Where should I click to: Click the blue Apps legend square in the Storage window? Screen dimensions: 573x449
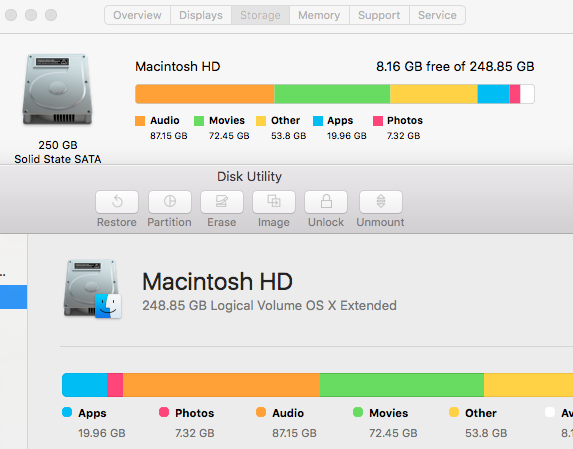click(318, 121)
